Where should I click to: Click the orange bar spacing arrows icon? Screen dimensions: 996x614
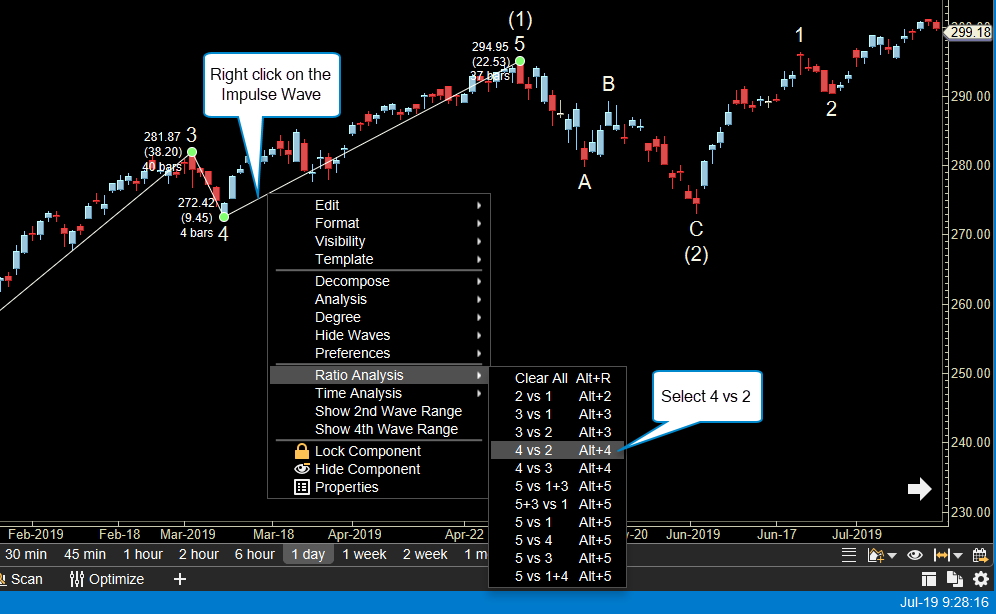click(941, 555)
